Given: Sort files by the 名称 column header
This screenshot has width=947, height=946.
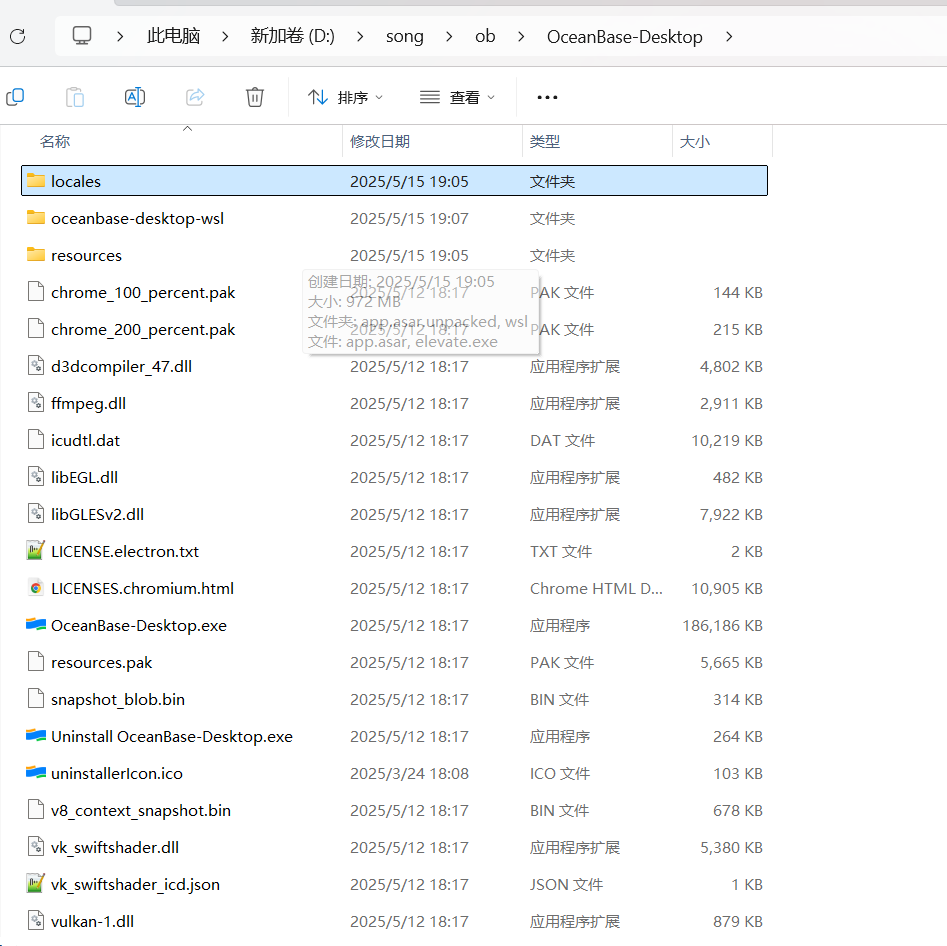Looking at the screenshot, I should (55, 141).
